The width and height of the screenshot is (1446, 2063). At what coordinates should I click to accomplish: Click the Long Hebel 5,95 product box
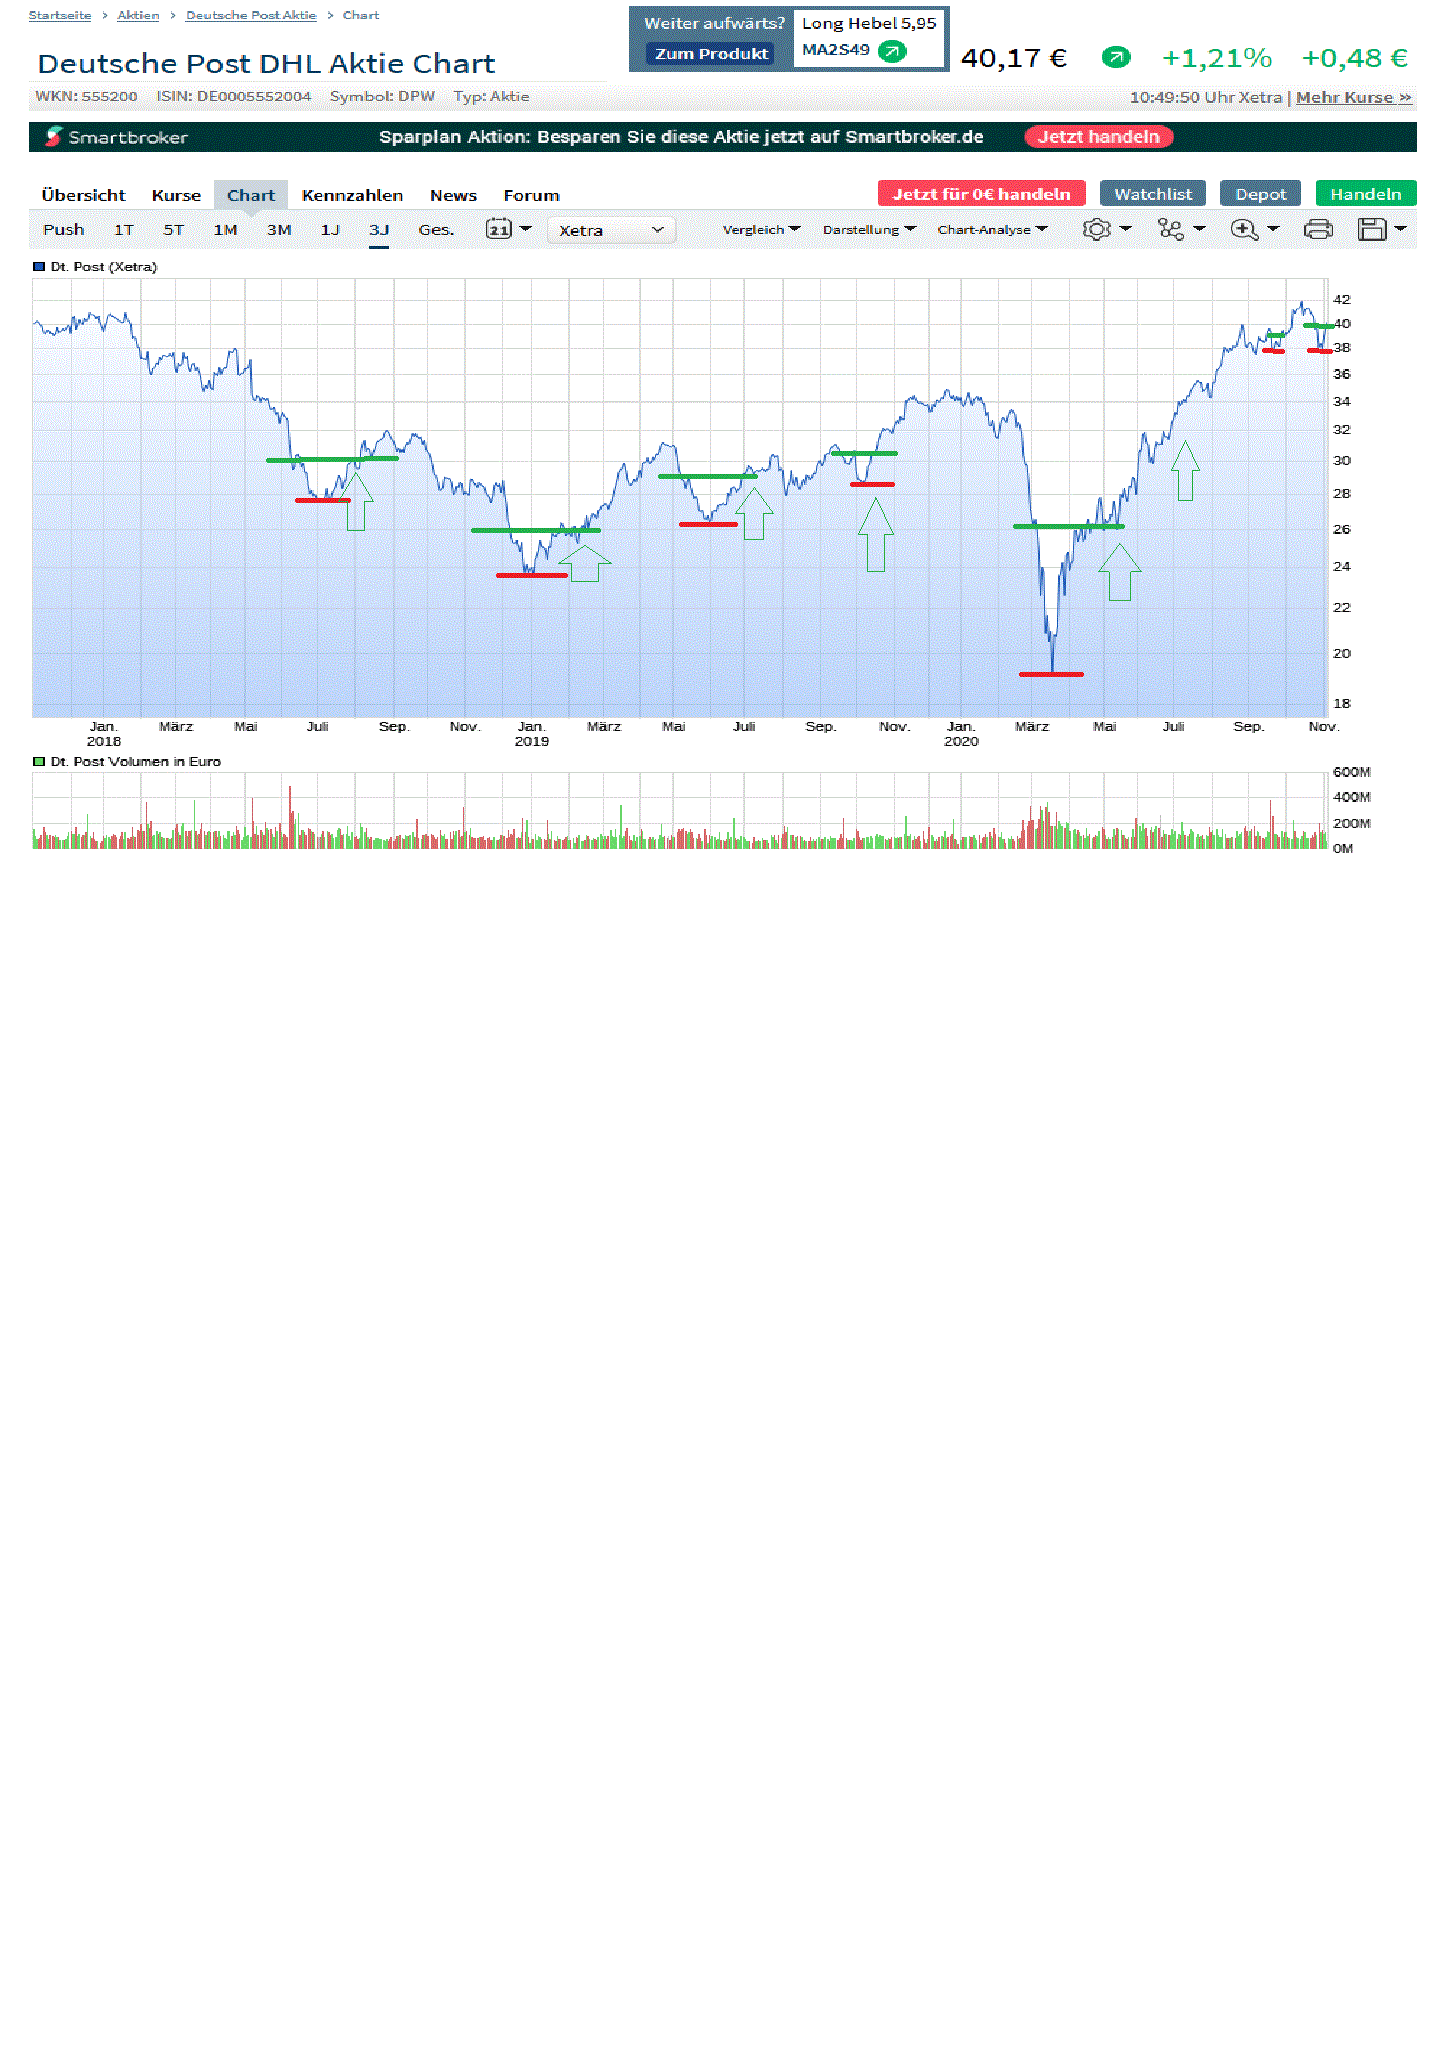click(x=869, y=38)
